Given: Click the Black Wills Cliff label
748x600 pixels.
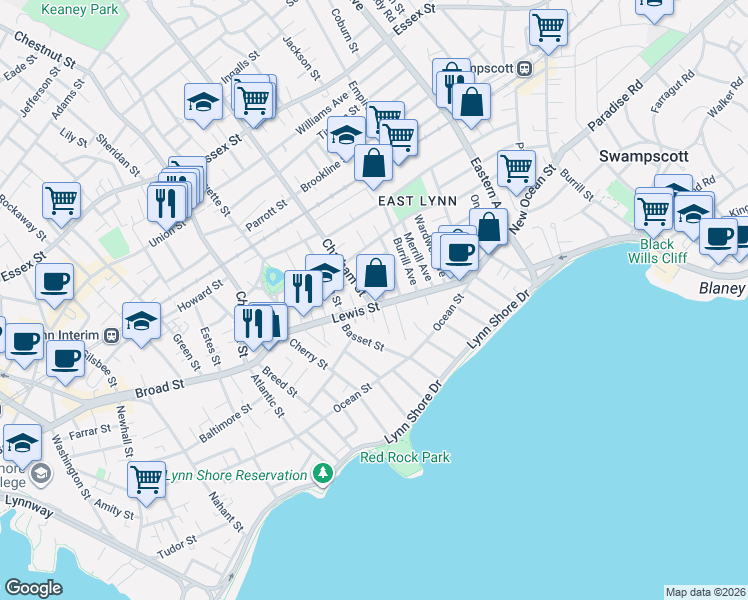Looking at the screenshot, I should click(x=657, y=251).
